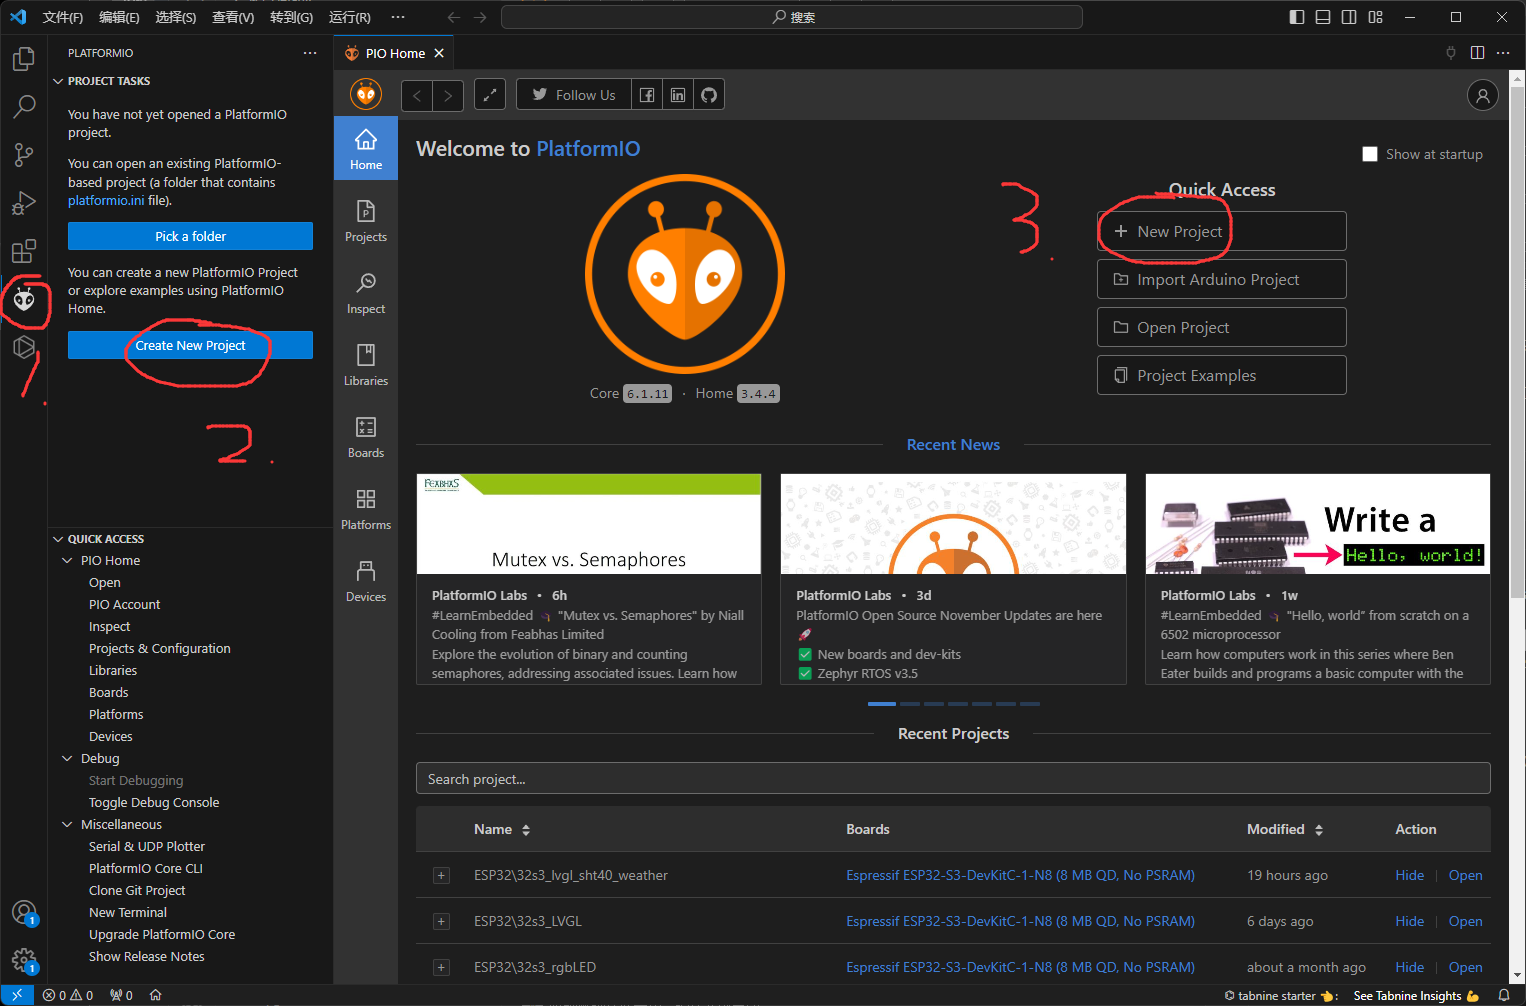Click New Project in Quick Access
1526x1006 pixels.
1221,231
